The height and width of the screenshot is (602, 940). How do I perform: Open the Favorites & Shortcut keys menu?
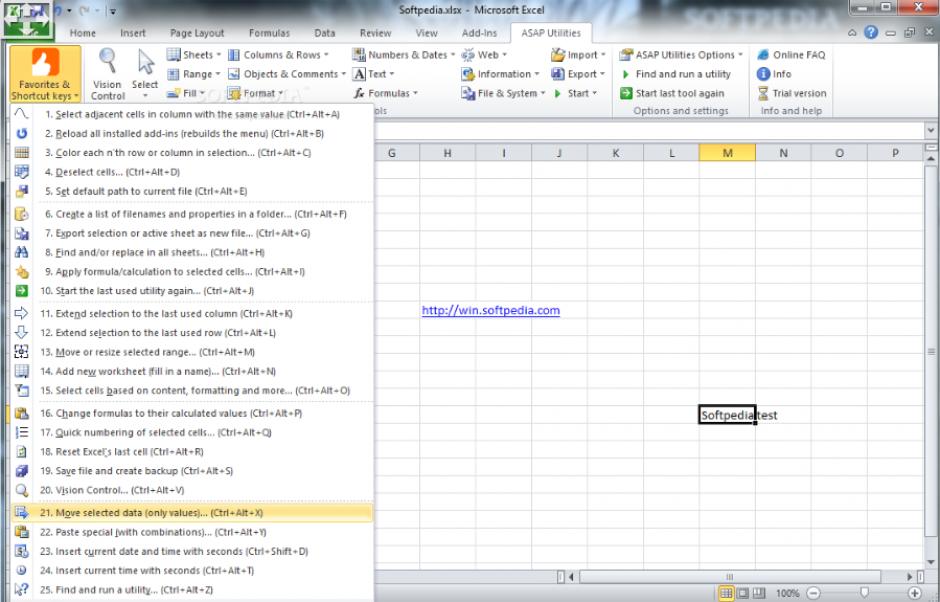click(45, 74)
